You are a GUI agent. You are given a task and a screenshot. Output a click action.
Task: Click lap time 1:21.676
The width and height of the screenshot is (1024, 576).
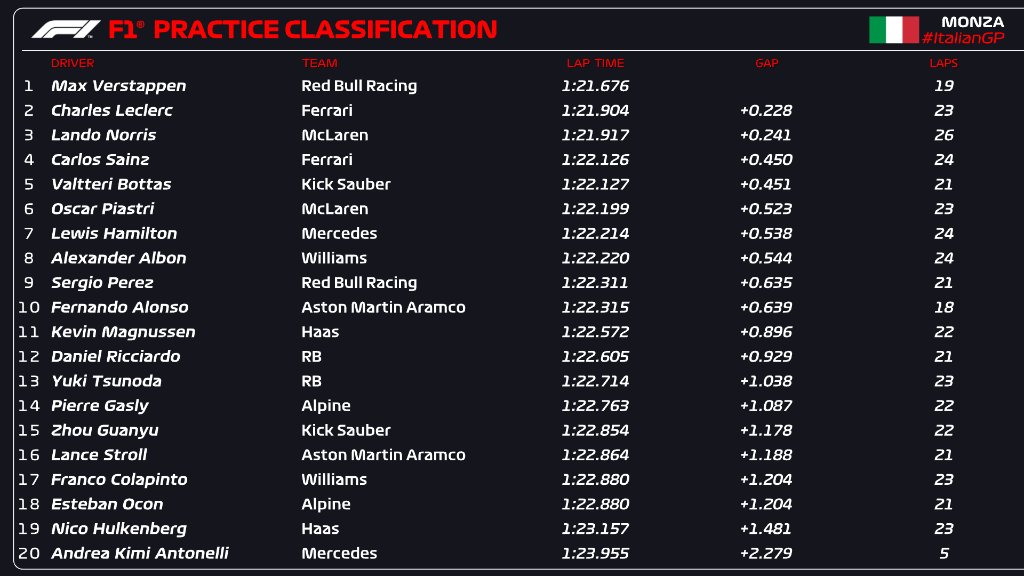point(595,86)
